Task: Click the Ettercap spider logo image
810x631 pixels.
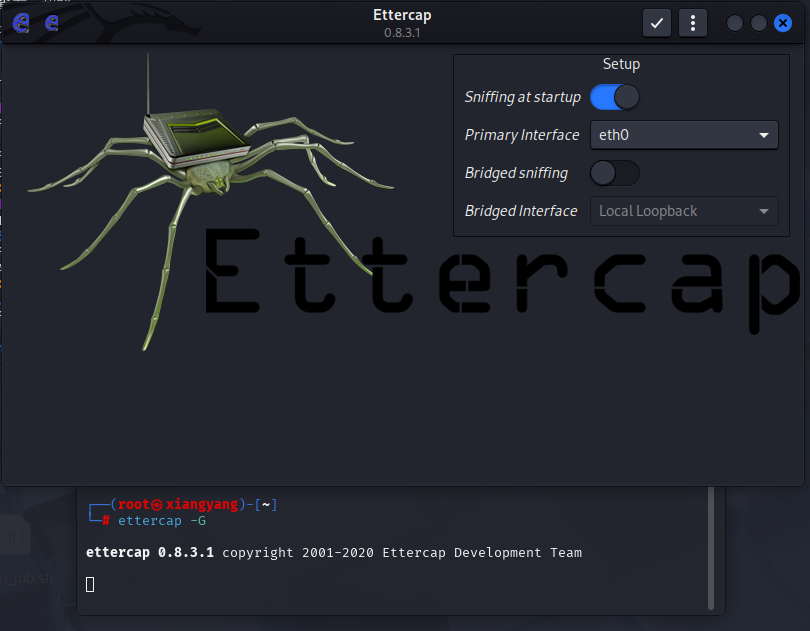Action: click(211, 202)
